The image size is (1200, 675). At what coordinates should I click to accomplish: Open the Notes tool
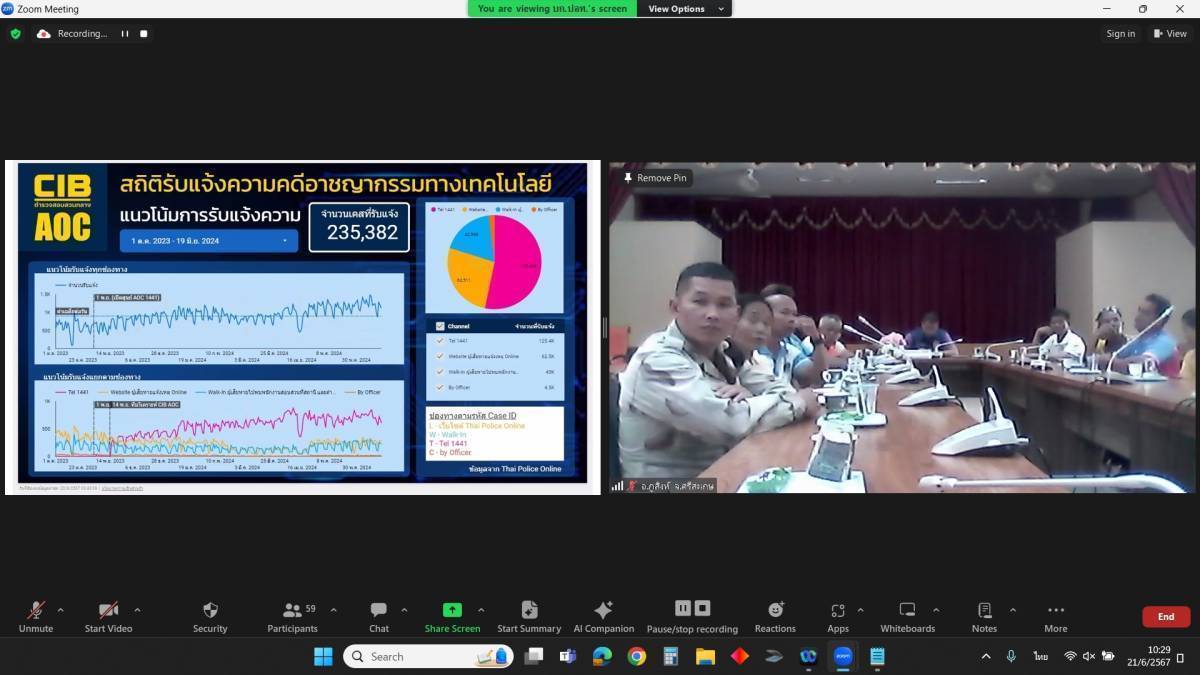(984, 616)
